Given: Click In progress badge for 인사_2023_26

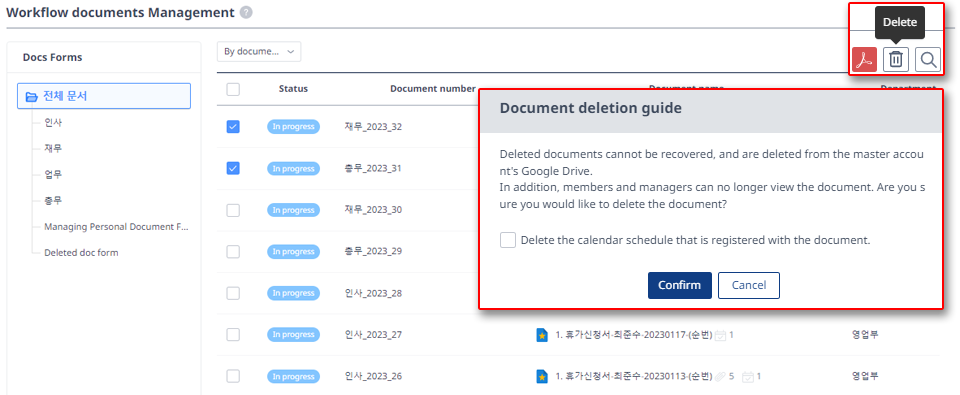Looking at the screenshot, I should (x=293, y=376).
